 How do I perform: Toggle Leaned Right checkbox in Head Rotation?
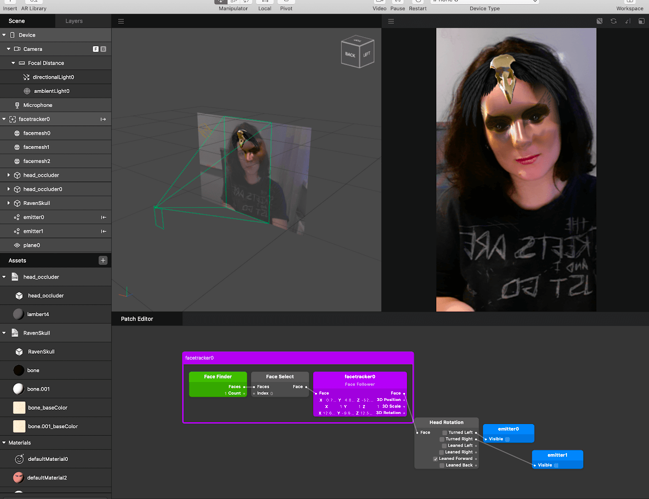[441, 452]
